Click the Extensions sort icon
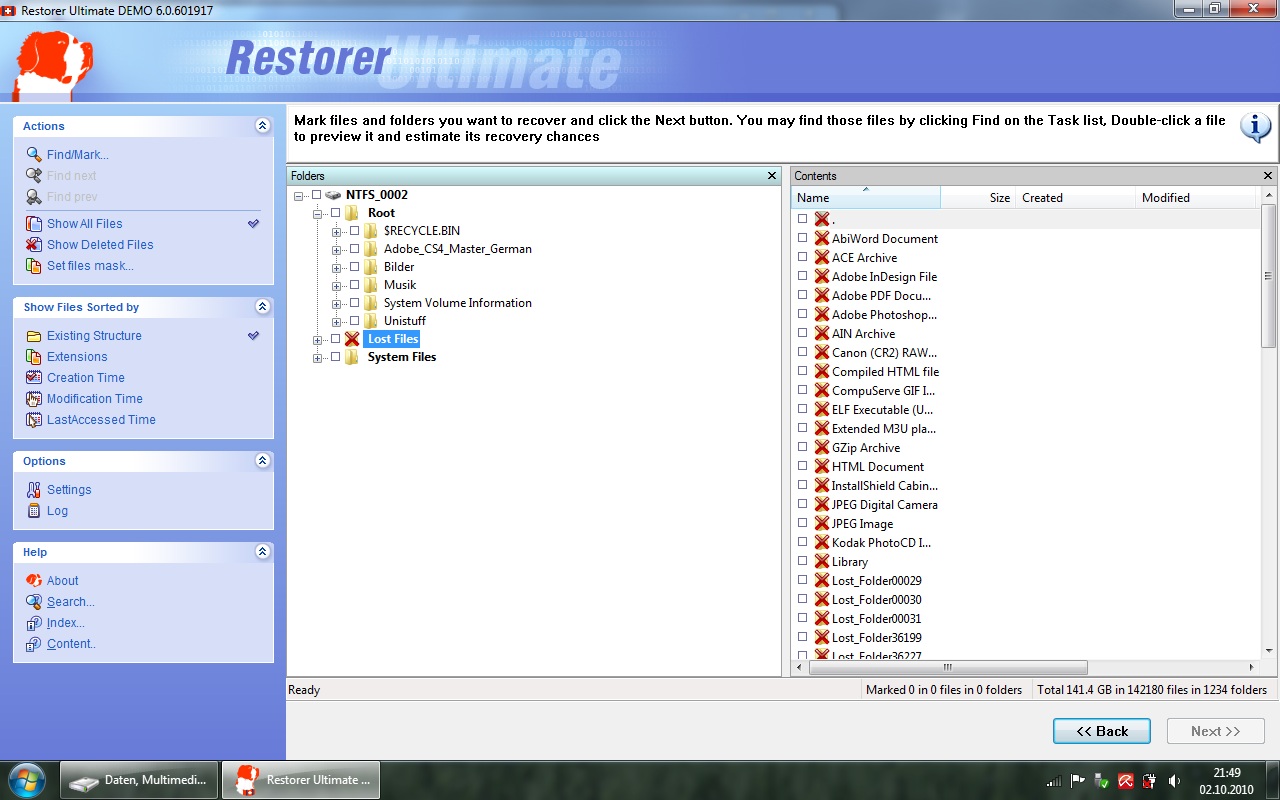 (x=34, y=357)
